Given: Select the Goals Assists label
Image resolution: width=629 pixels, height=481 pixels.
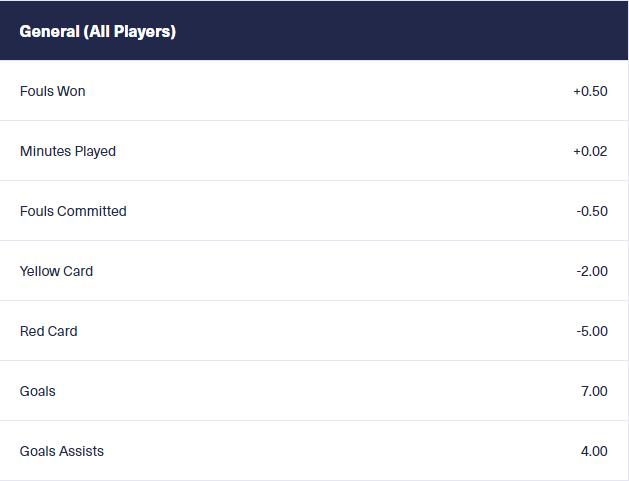Looking at the screenshot, I should pyautogui.click(x=62, y=451).
